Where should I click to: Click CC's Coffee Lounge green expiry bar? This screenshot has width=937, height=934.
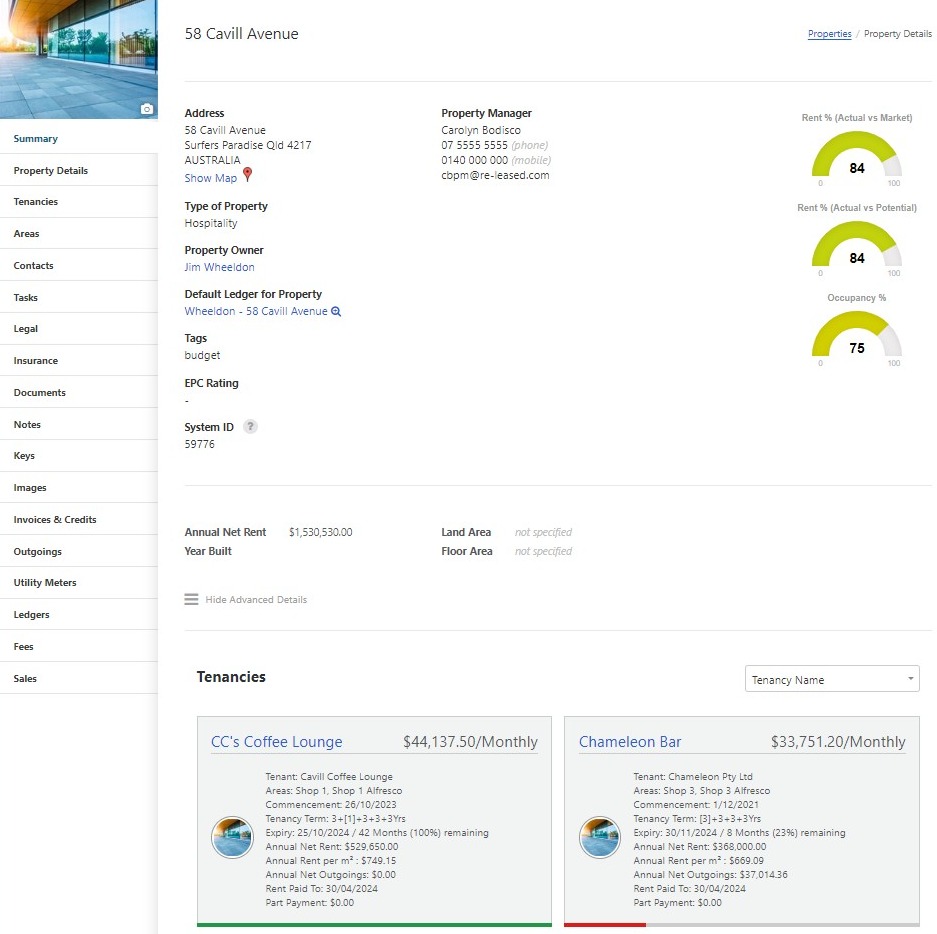(374, 924)
